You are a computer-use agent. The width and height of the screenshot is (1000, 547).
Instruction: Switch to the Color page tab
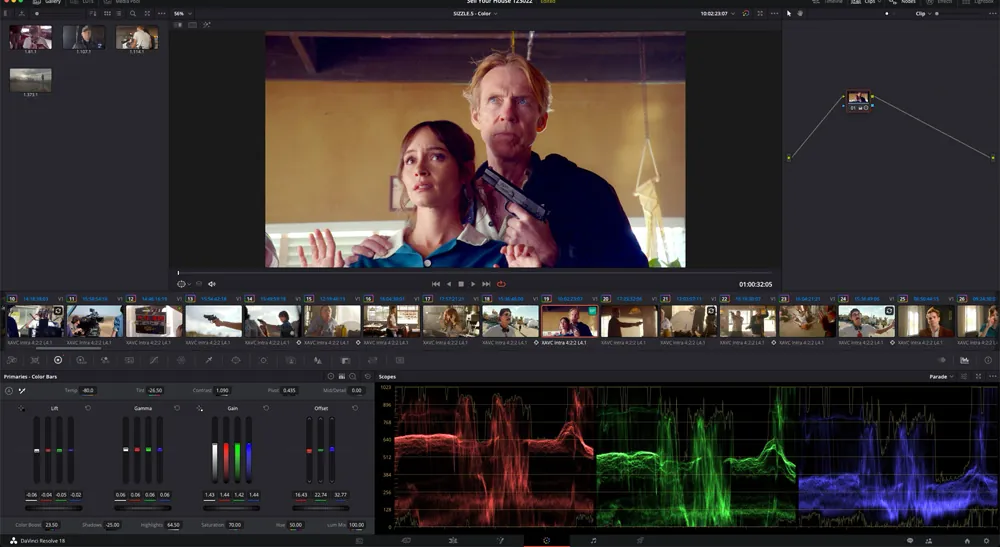coord(547,541)
